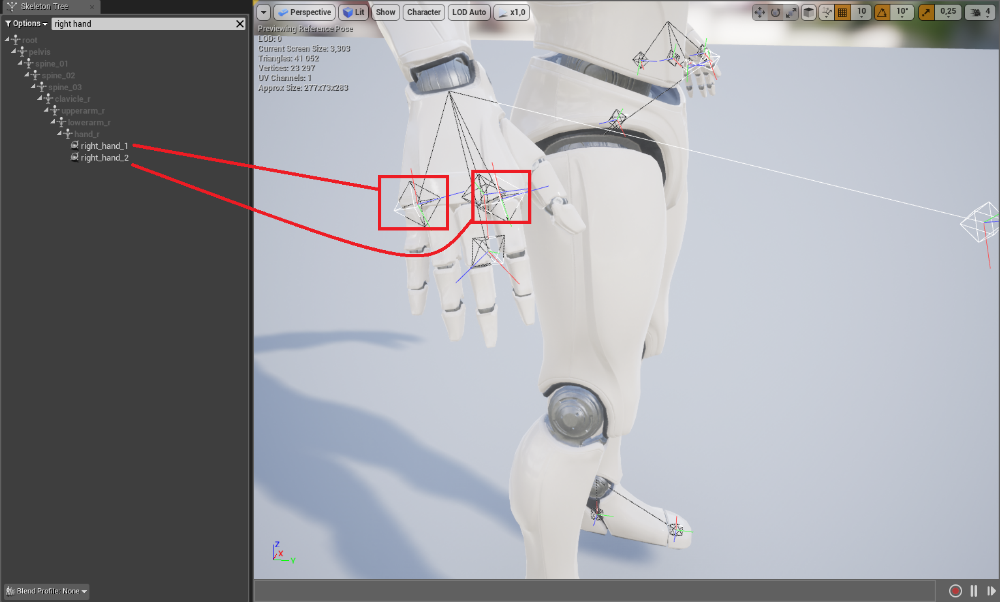Click the LOD Auto button
1000x602 pixels.
(x=469, y=12)
